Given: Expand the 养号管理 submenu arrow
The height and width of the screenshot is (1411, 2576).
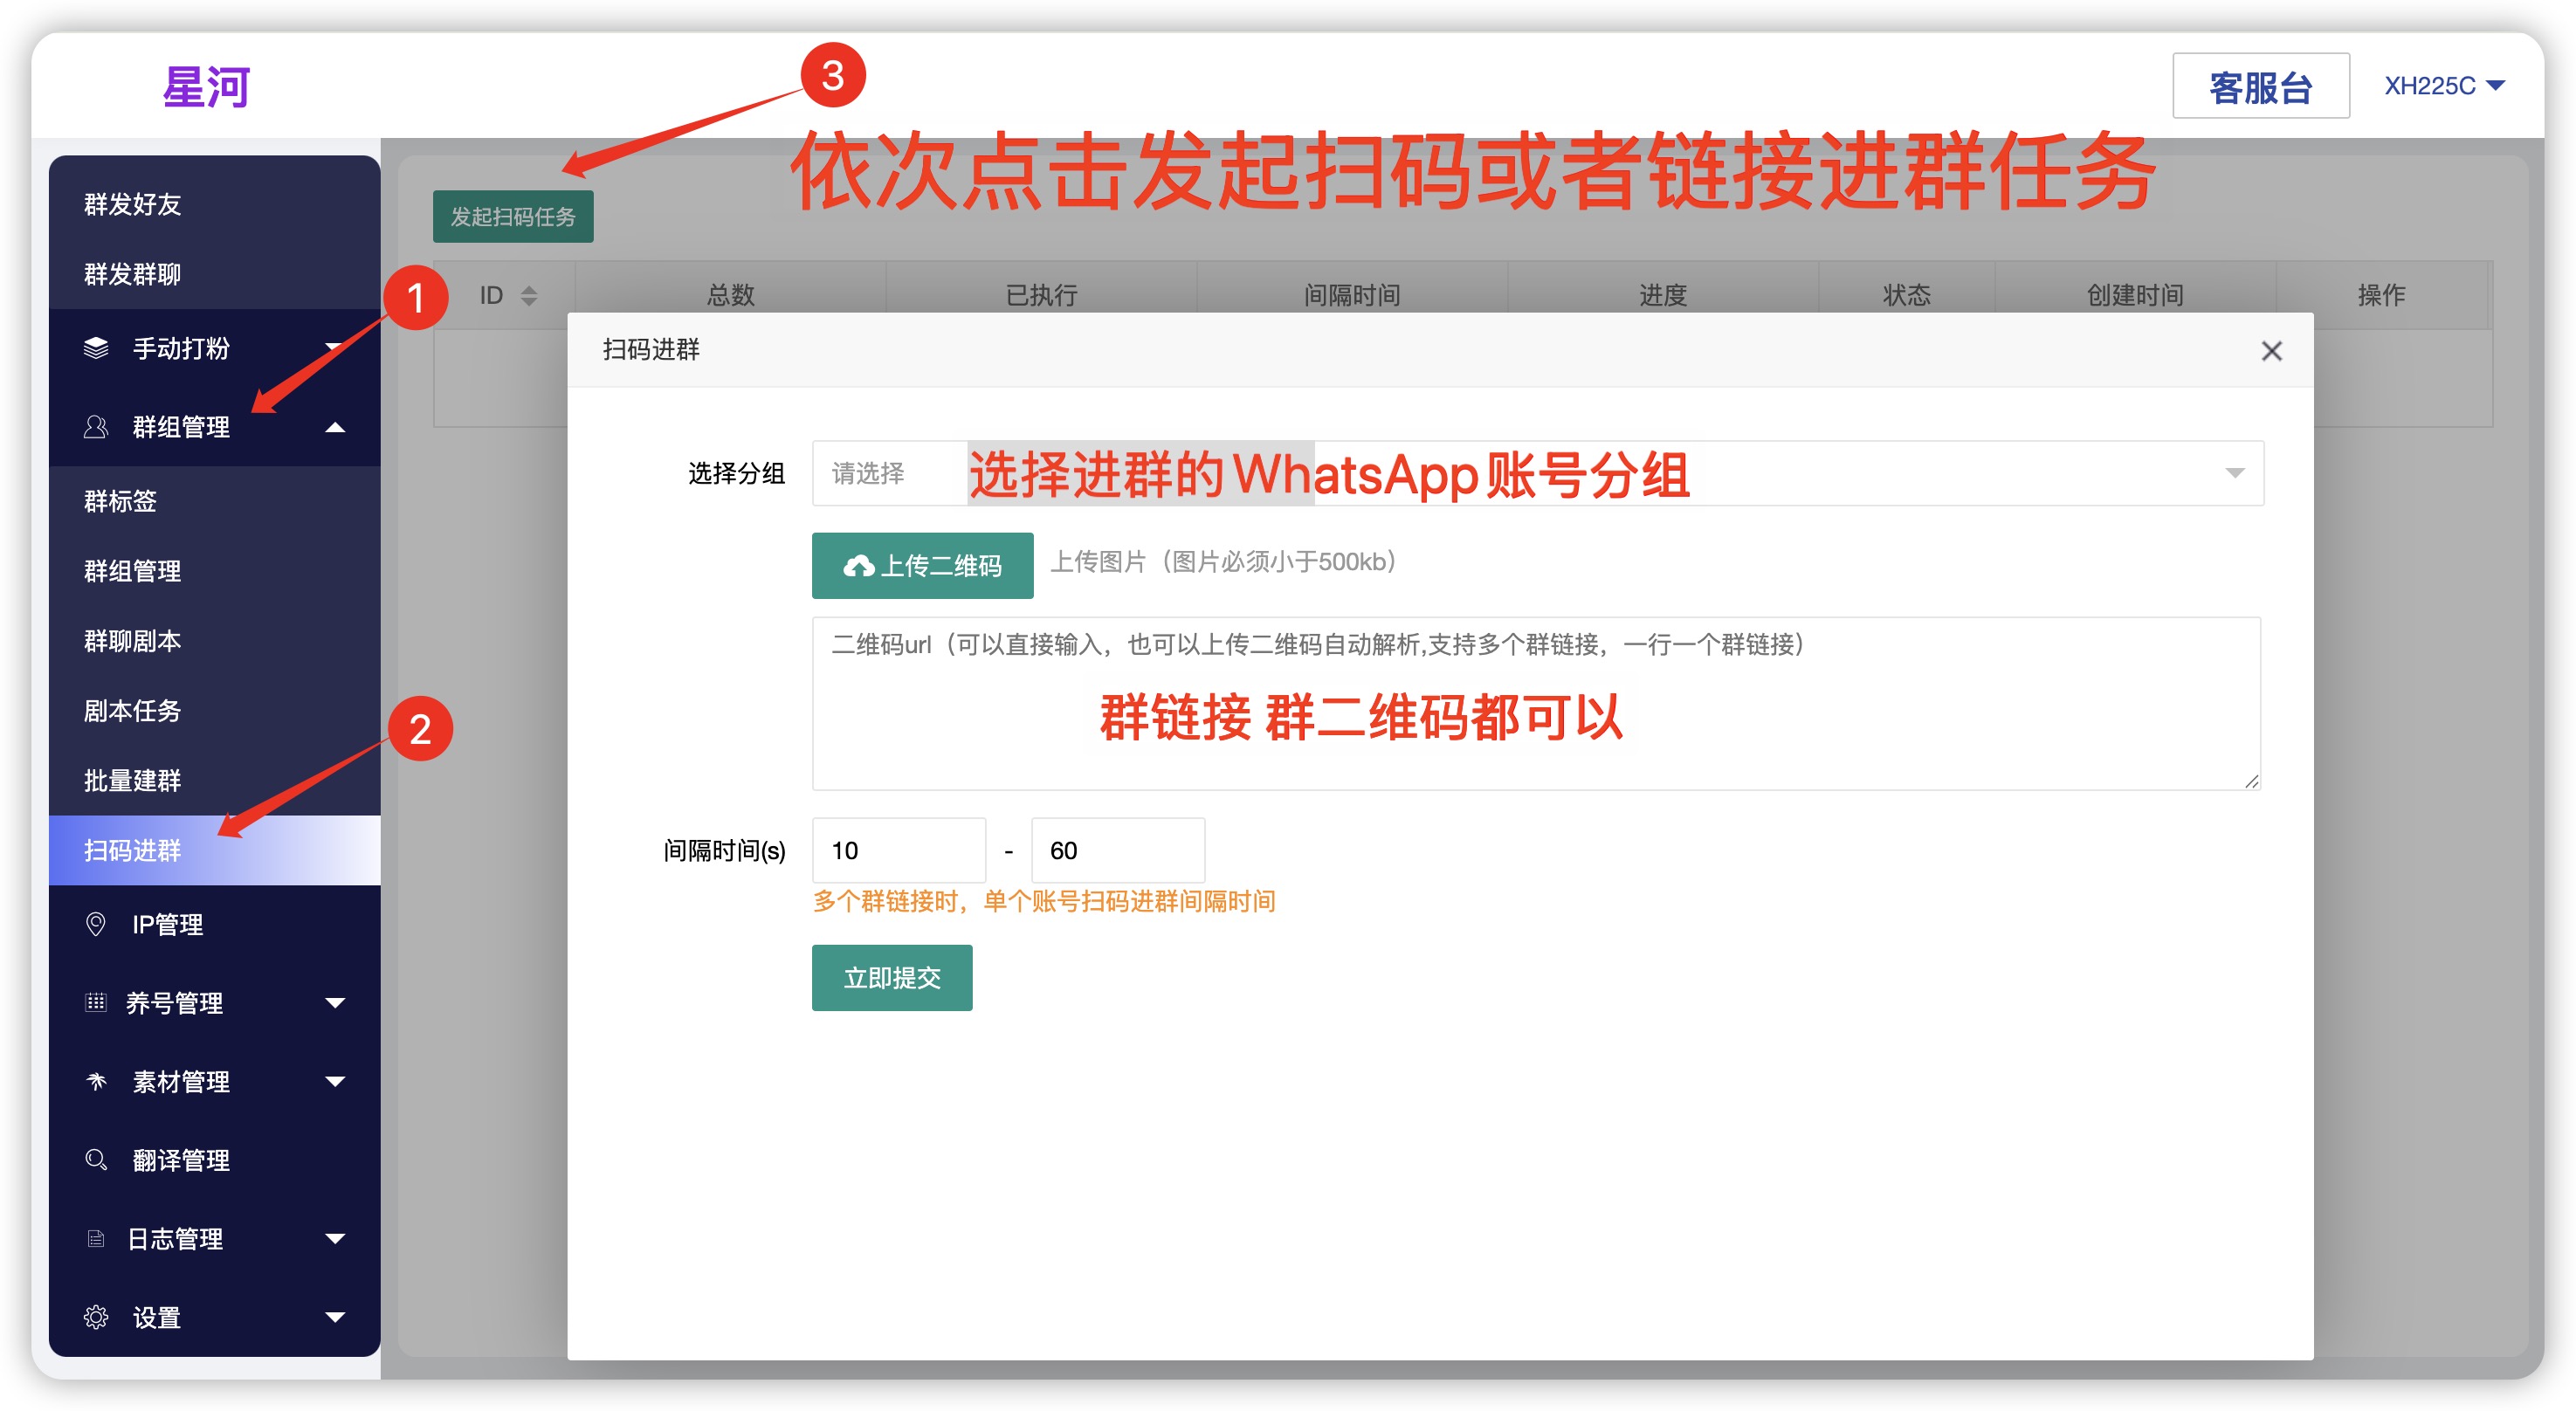Looking at the screenshot, I should pyautogui.click(x=335, y=1003).
